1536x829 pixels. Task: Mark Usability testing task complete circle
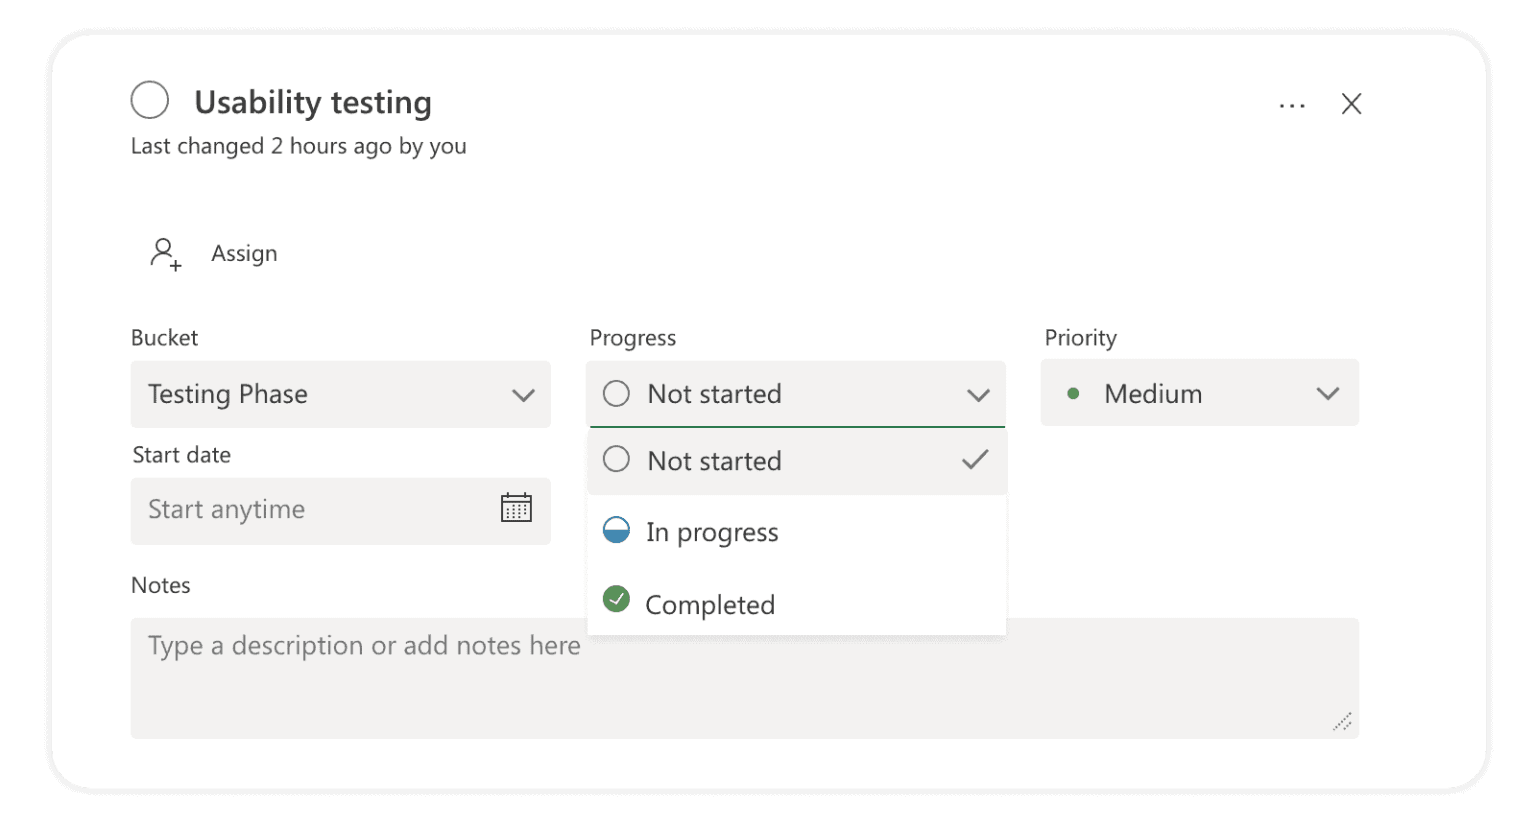pos(150,100)
